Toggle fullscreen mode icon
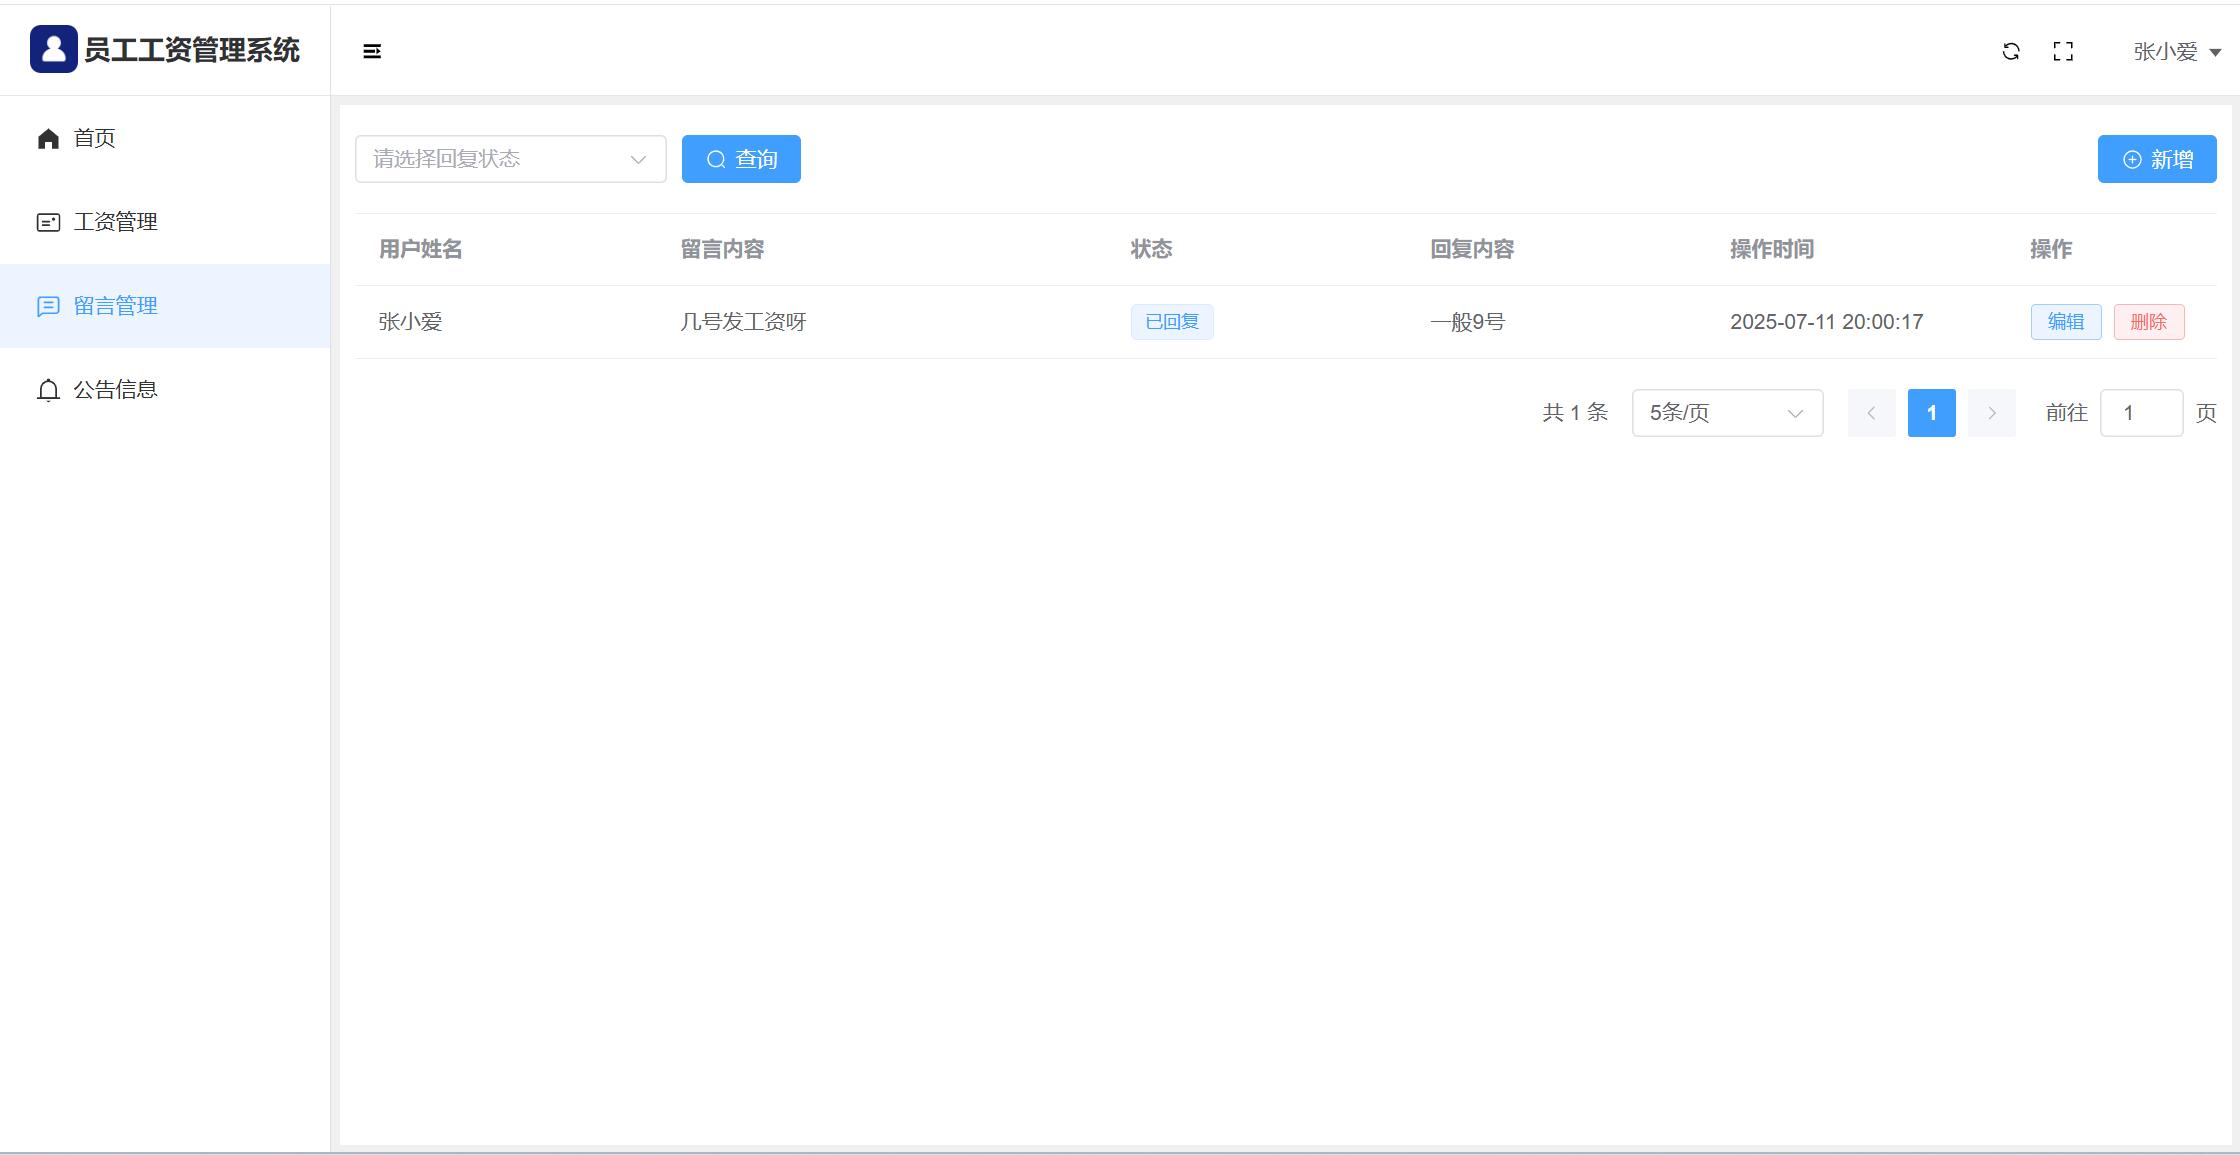The width and height of the screenshot is (2240, 1155). coord(2063,51)
